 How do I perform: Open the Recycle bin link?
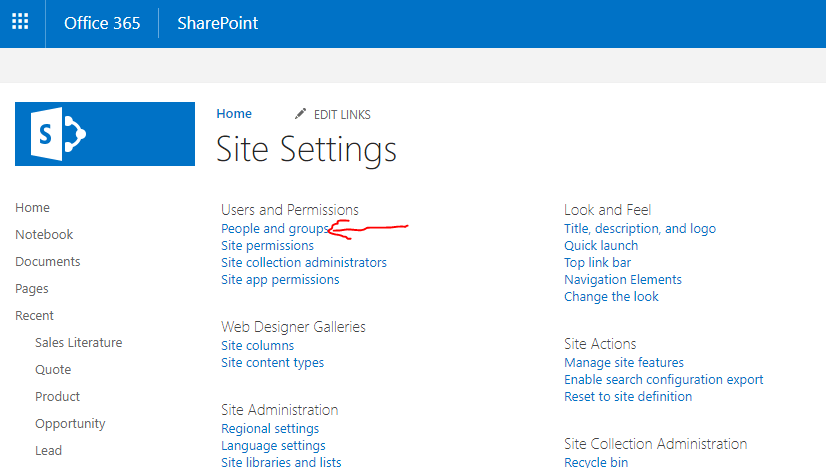596,462
